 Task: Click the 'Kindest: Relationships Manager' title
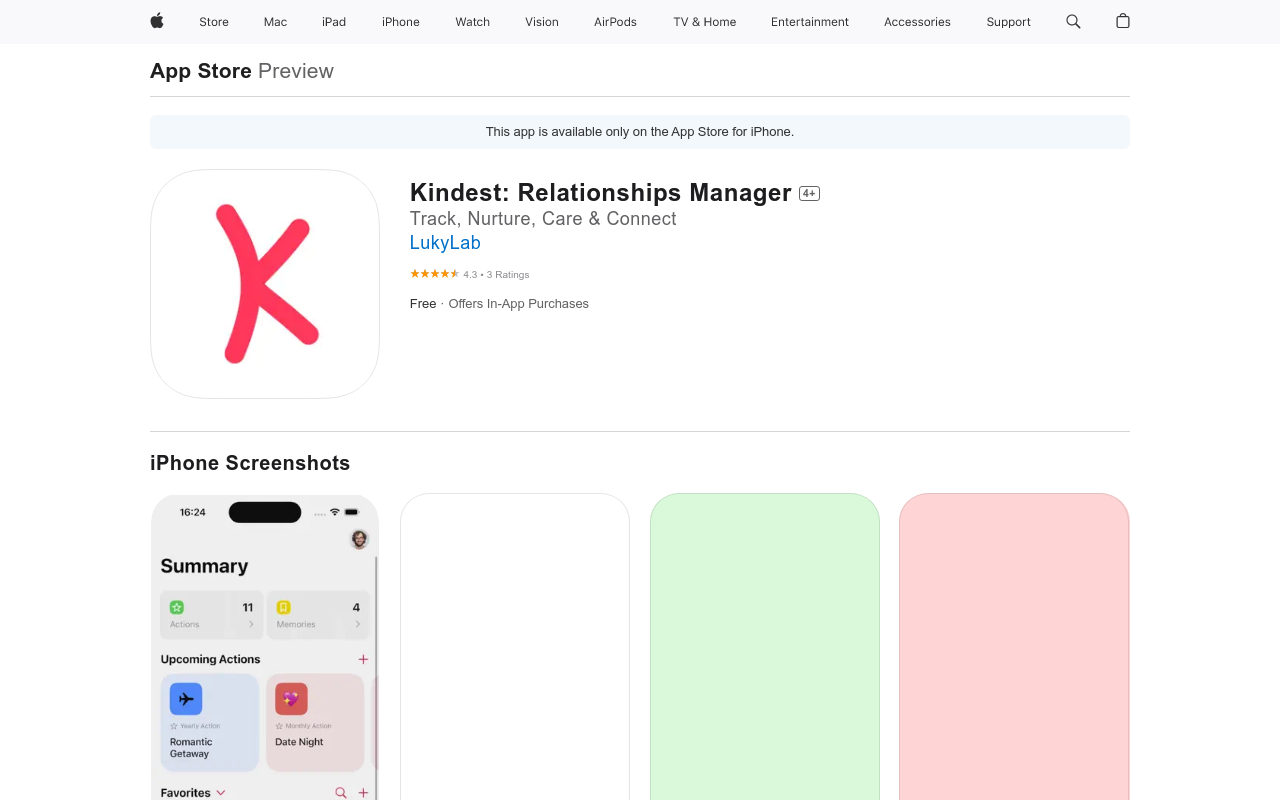click(601, 193)
